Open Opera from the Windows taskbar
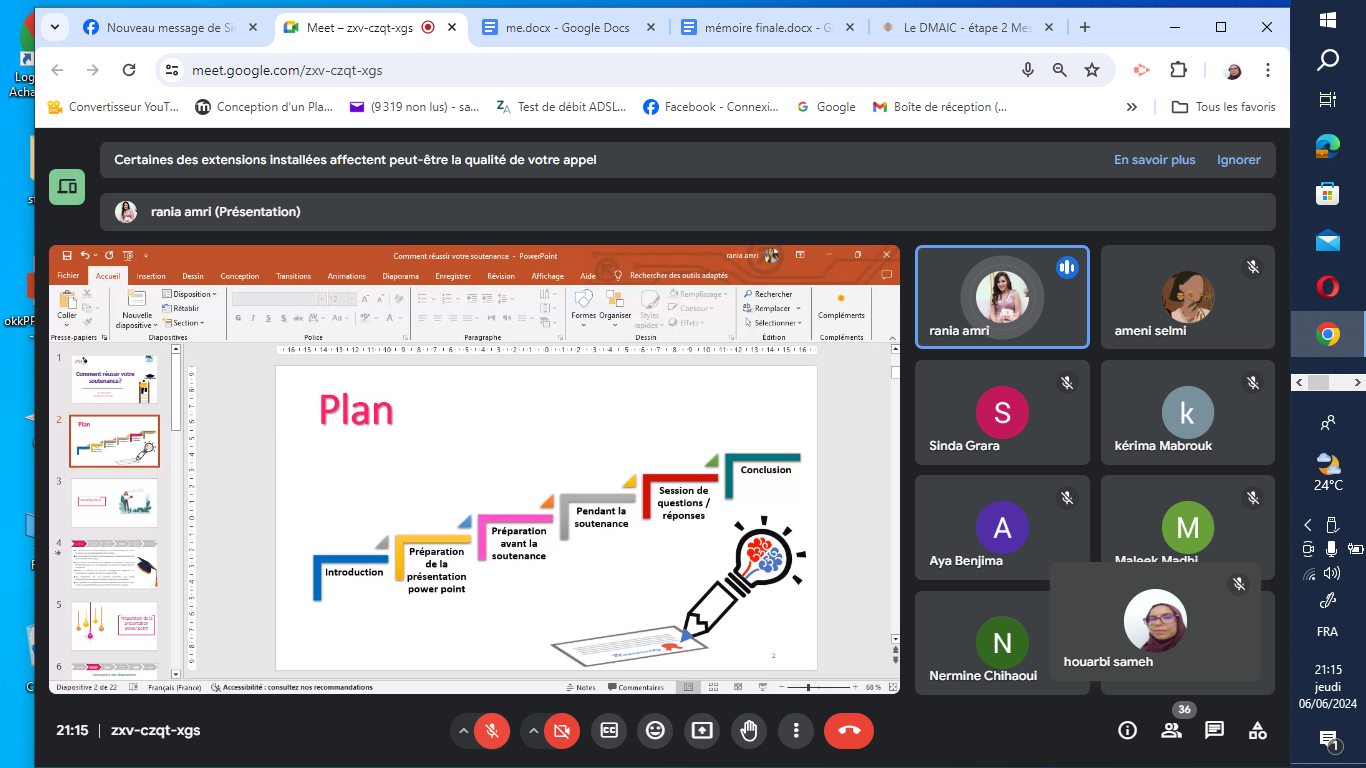 coord(1328,288)
